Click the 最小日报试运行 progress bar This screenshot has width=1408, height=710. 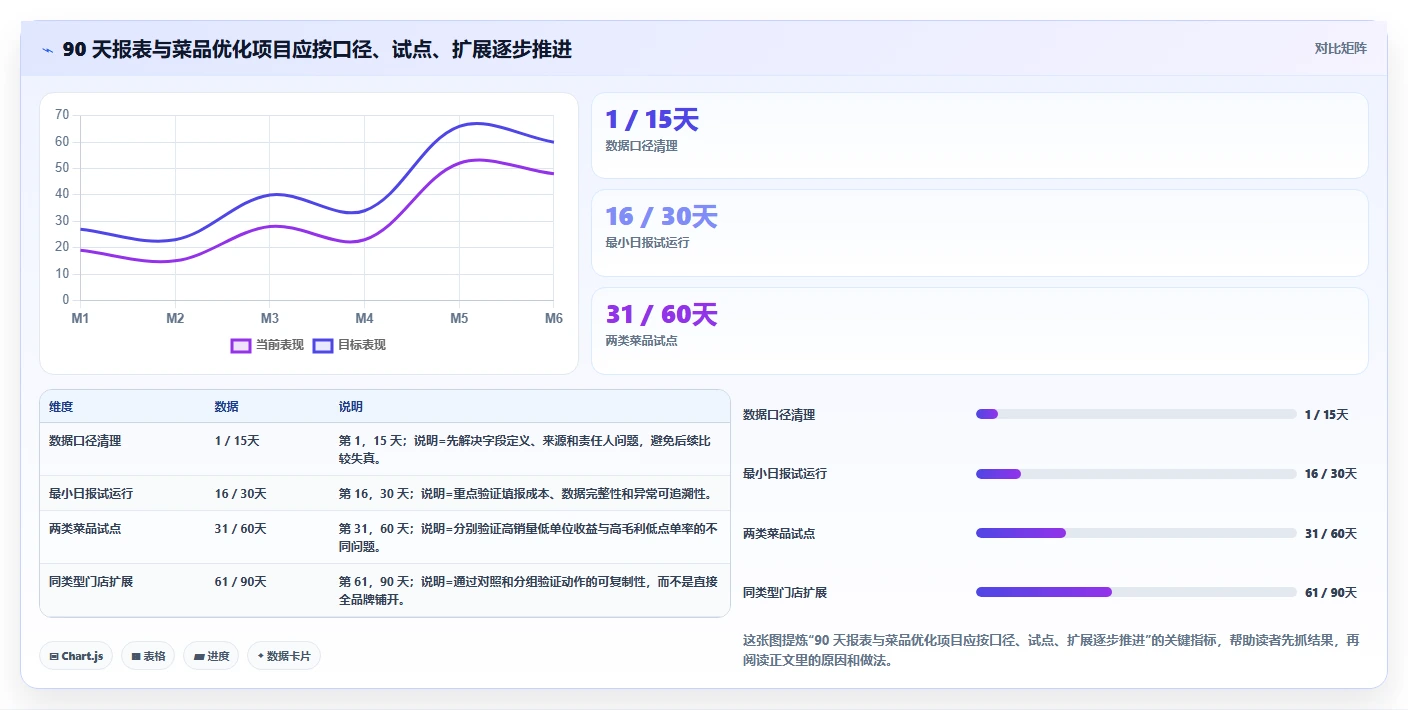[1136, 474]
